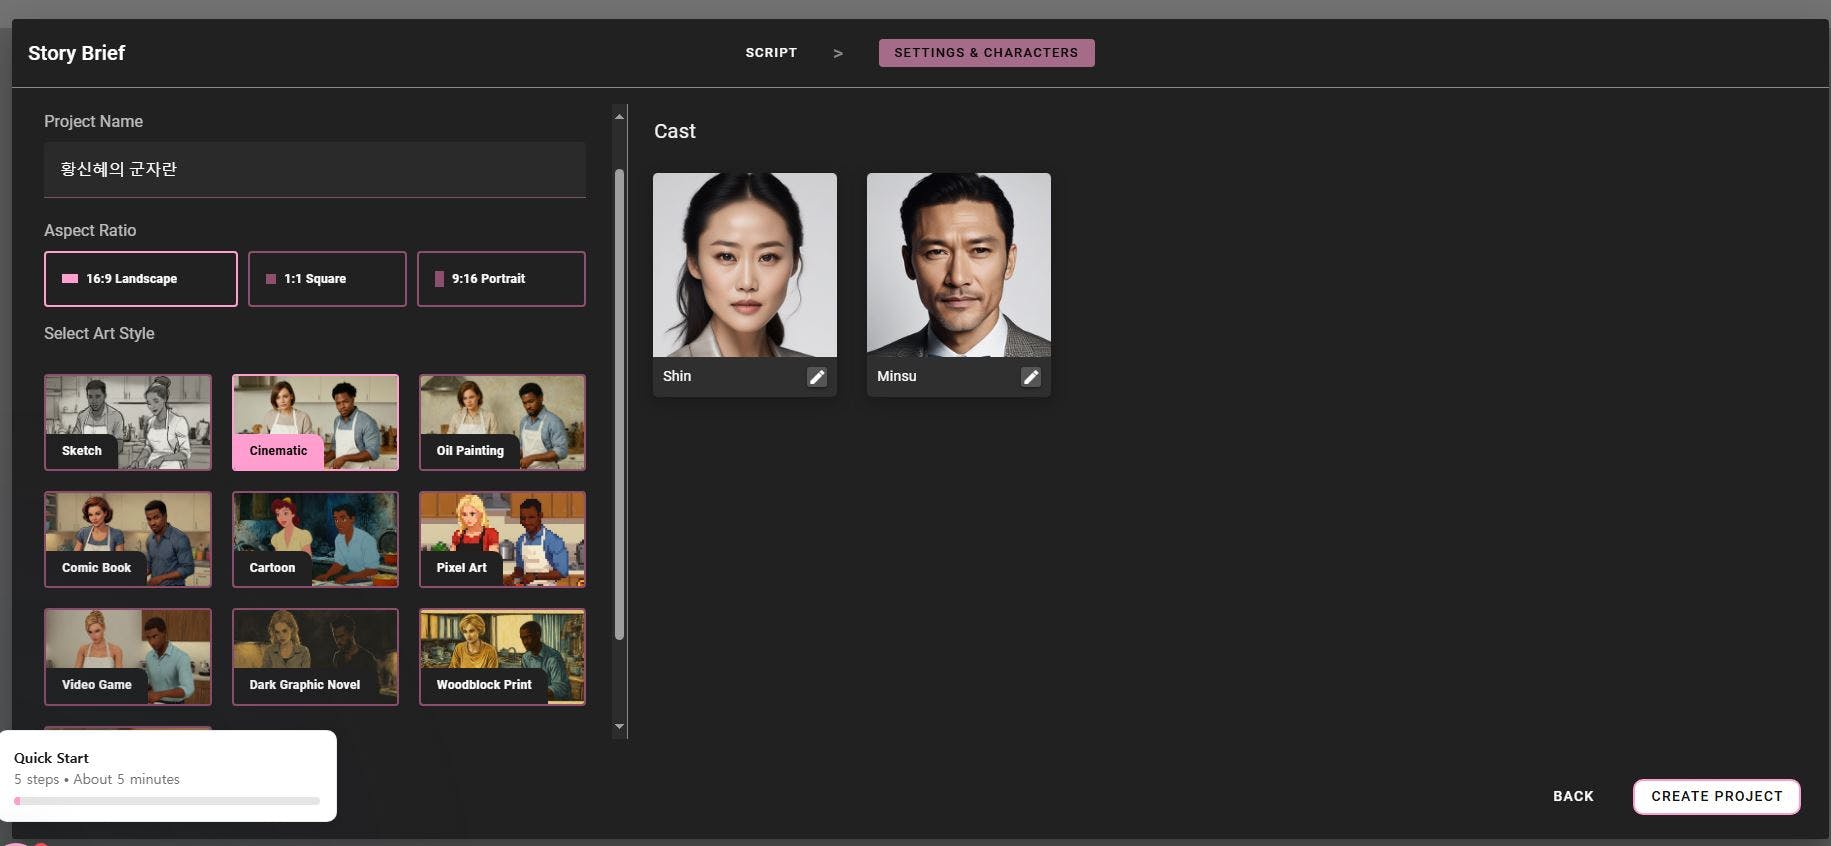Click the Project Name label

(x=93, y=121)
